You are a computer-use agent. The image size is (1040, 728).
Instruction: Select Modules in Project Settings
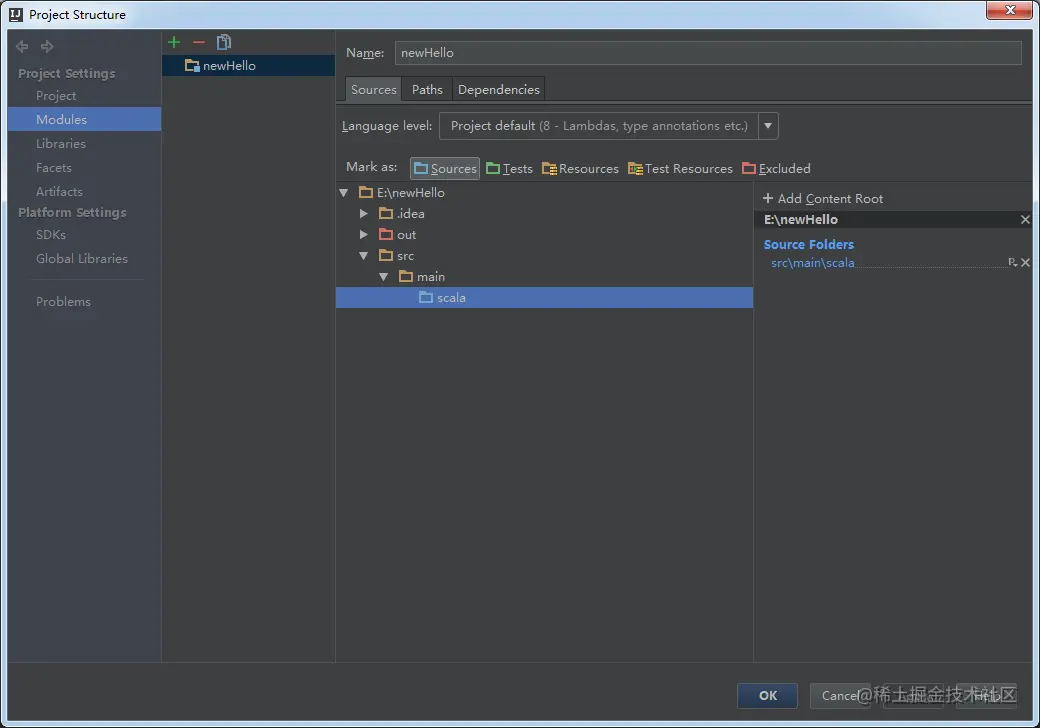(x=84, y=119)
